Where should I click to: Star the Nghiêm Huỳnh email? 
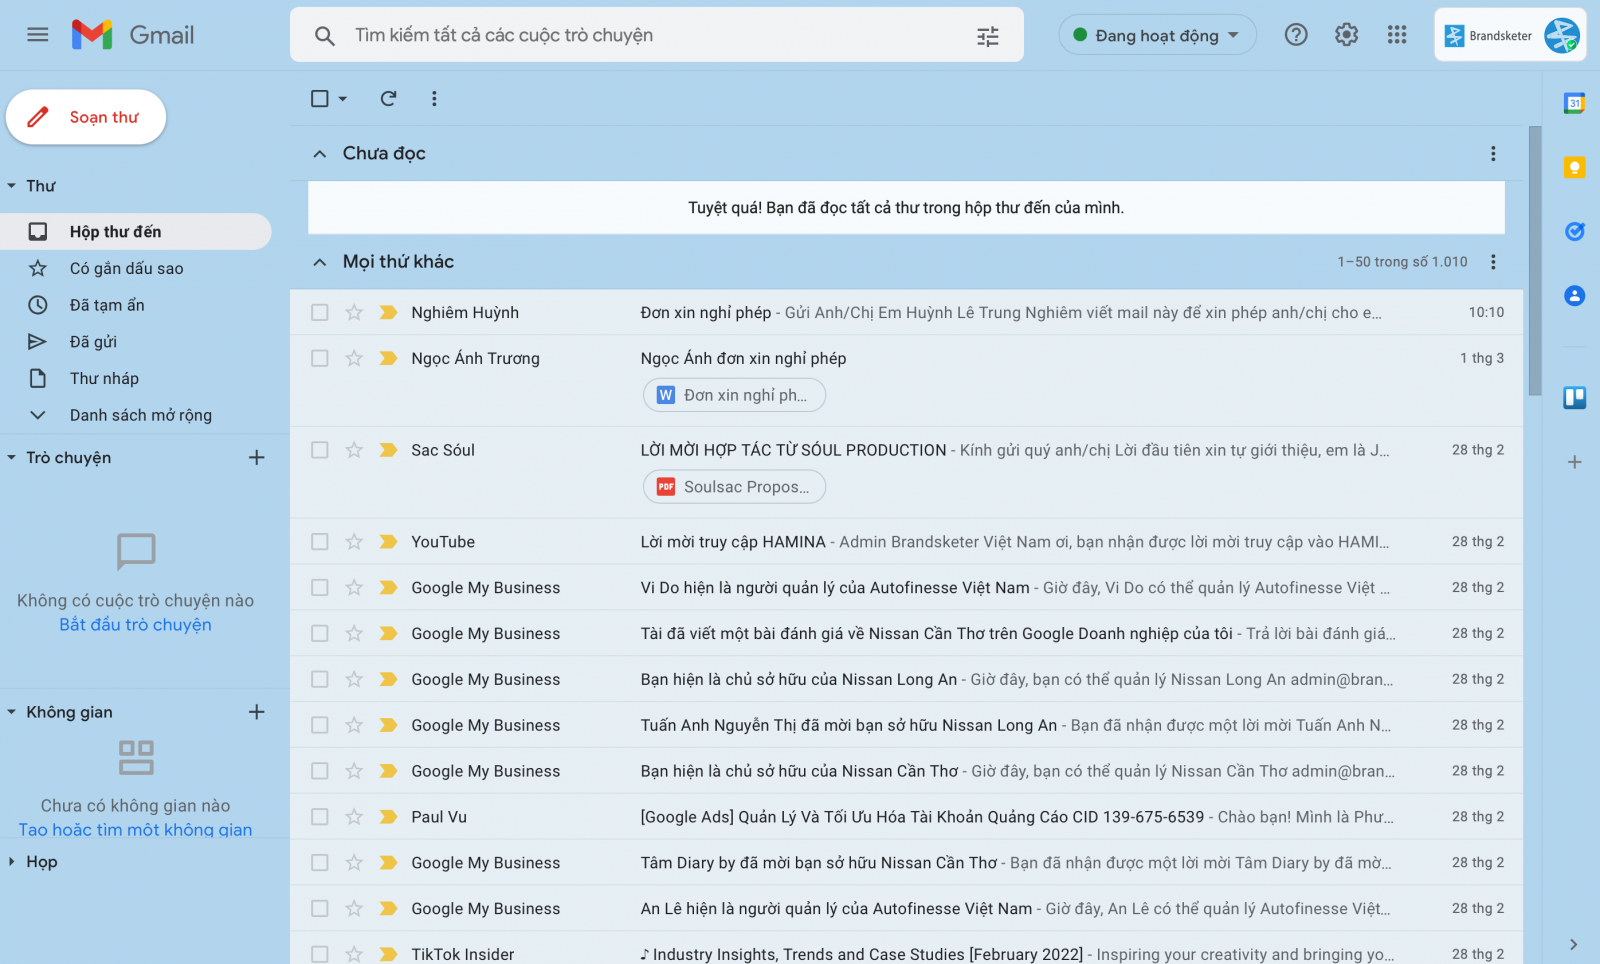coord(354,312)
